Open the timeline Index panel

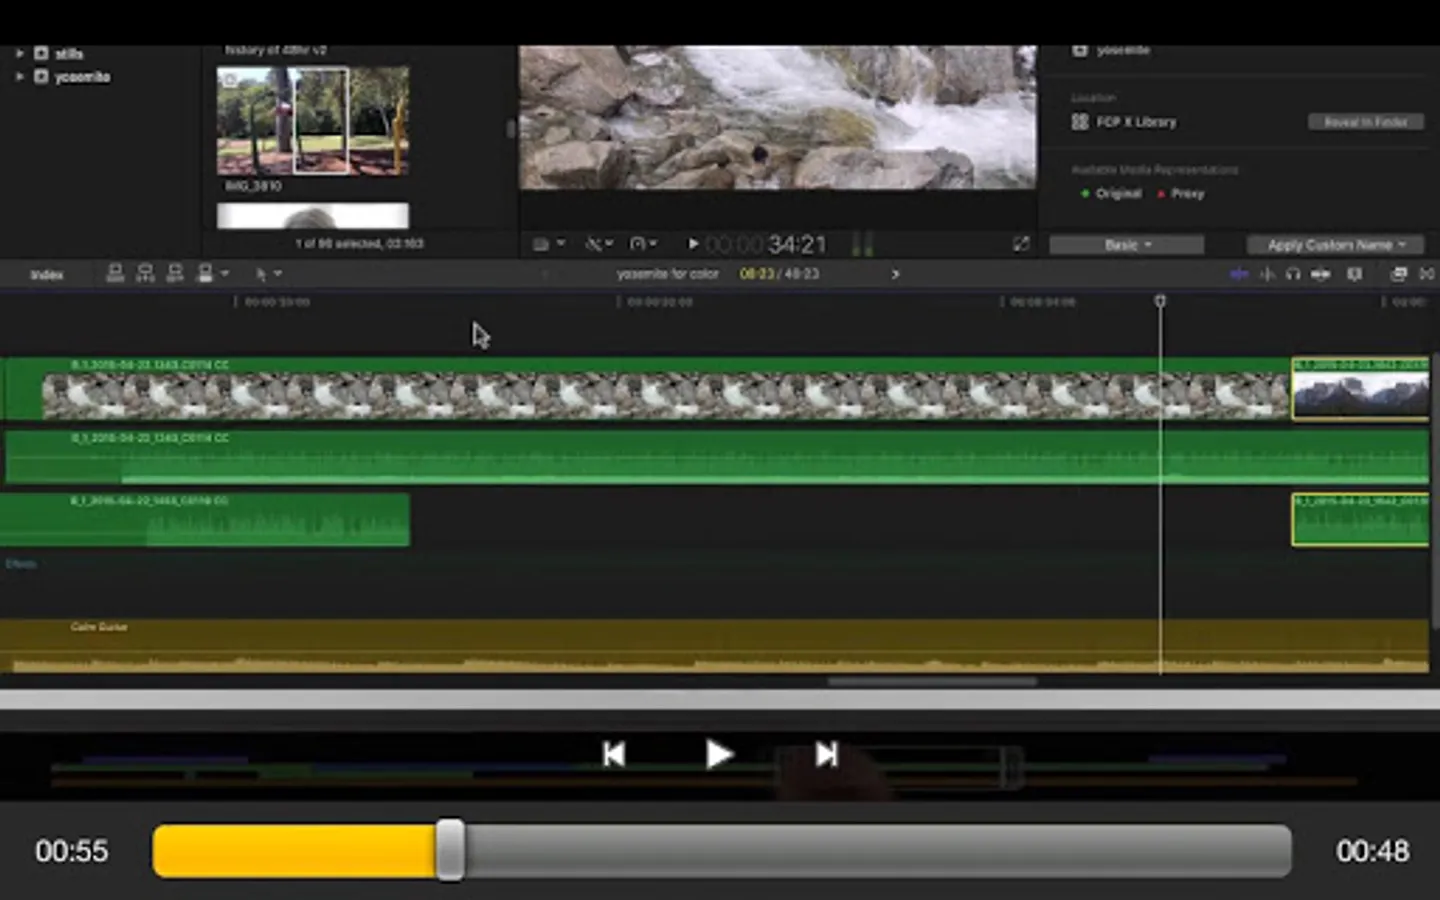(47, 275)
